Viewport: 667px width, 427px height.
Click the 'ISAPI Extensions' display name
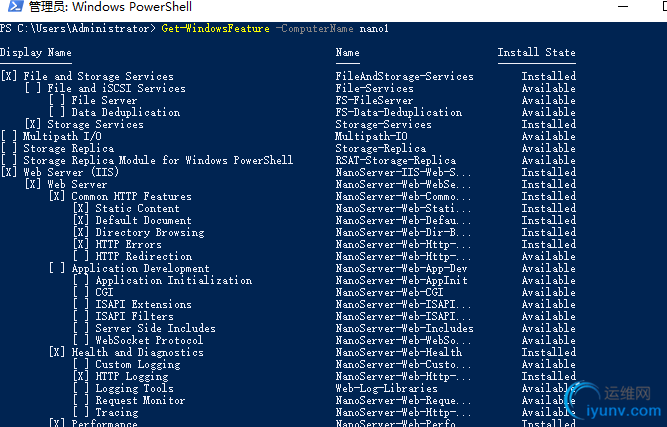click(x=143, y=305)
